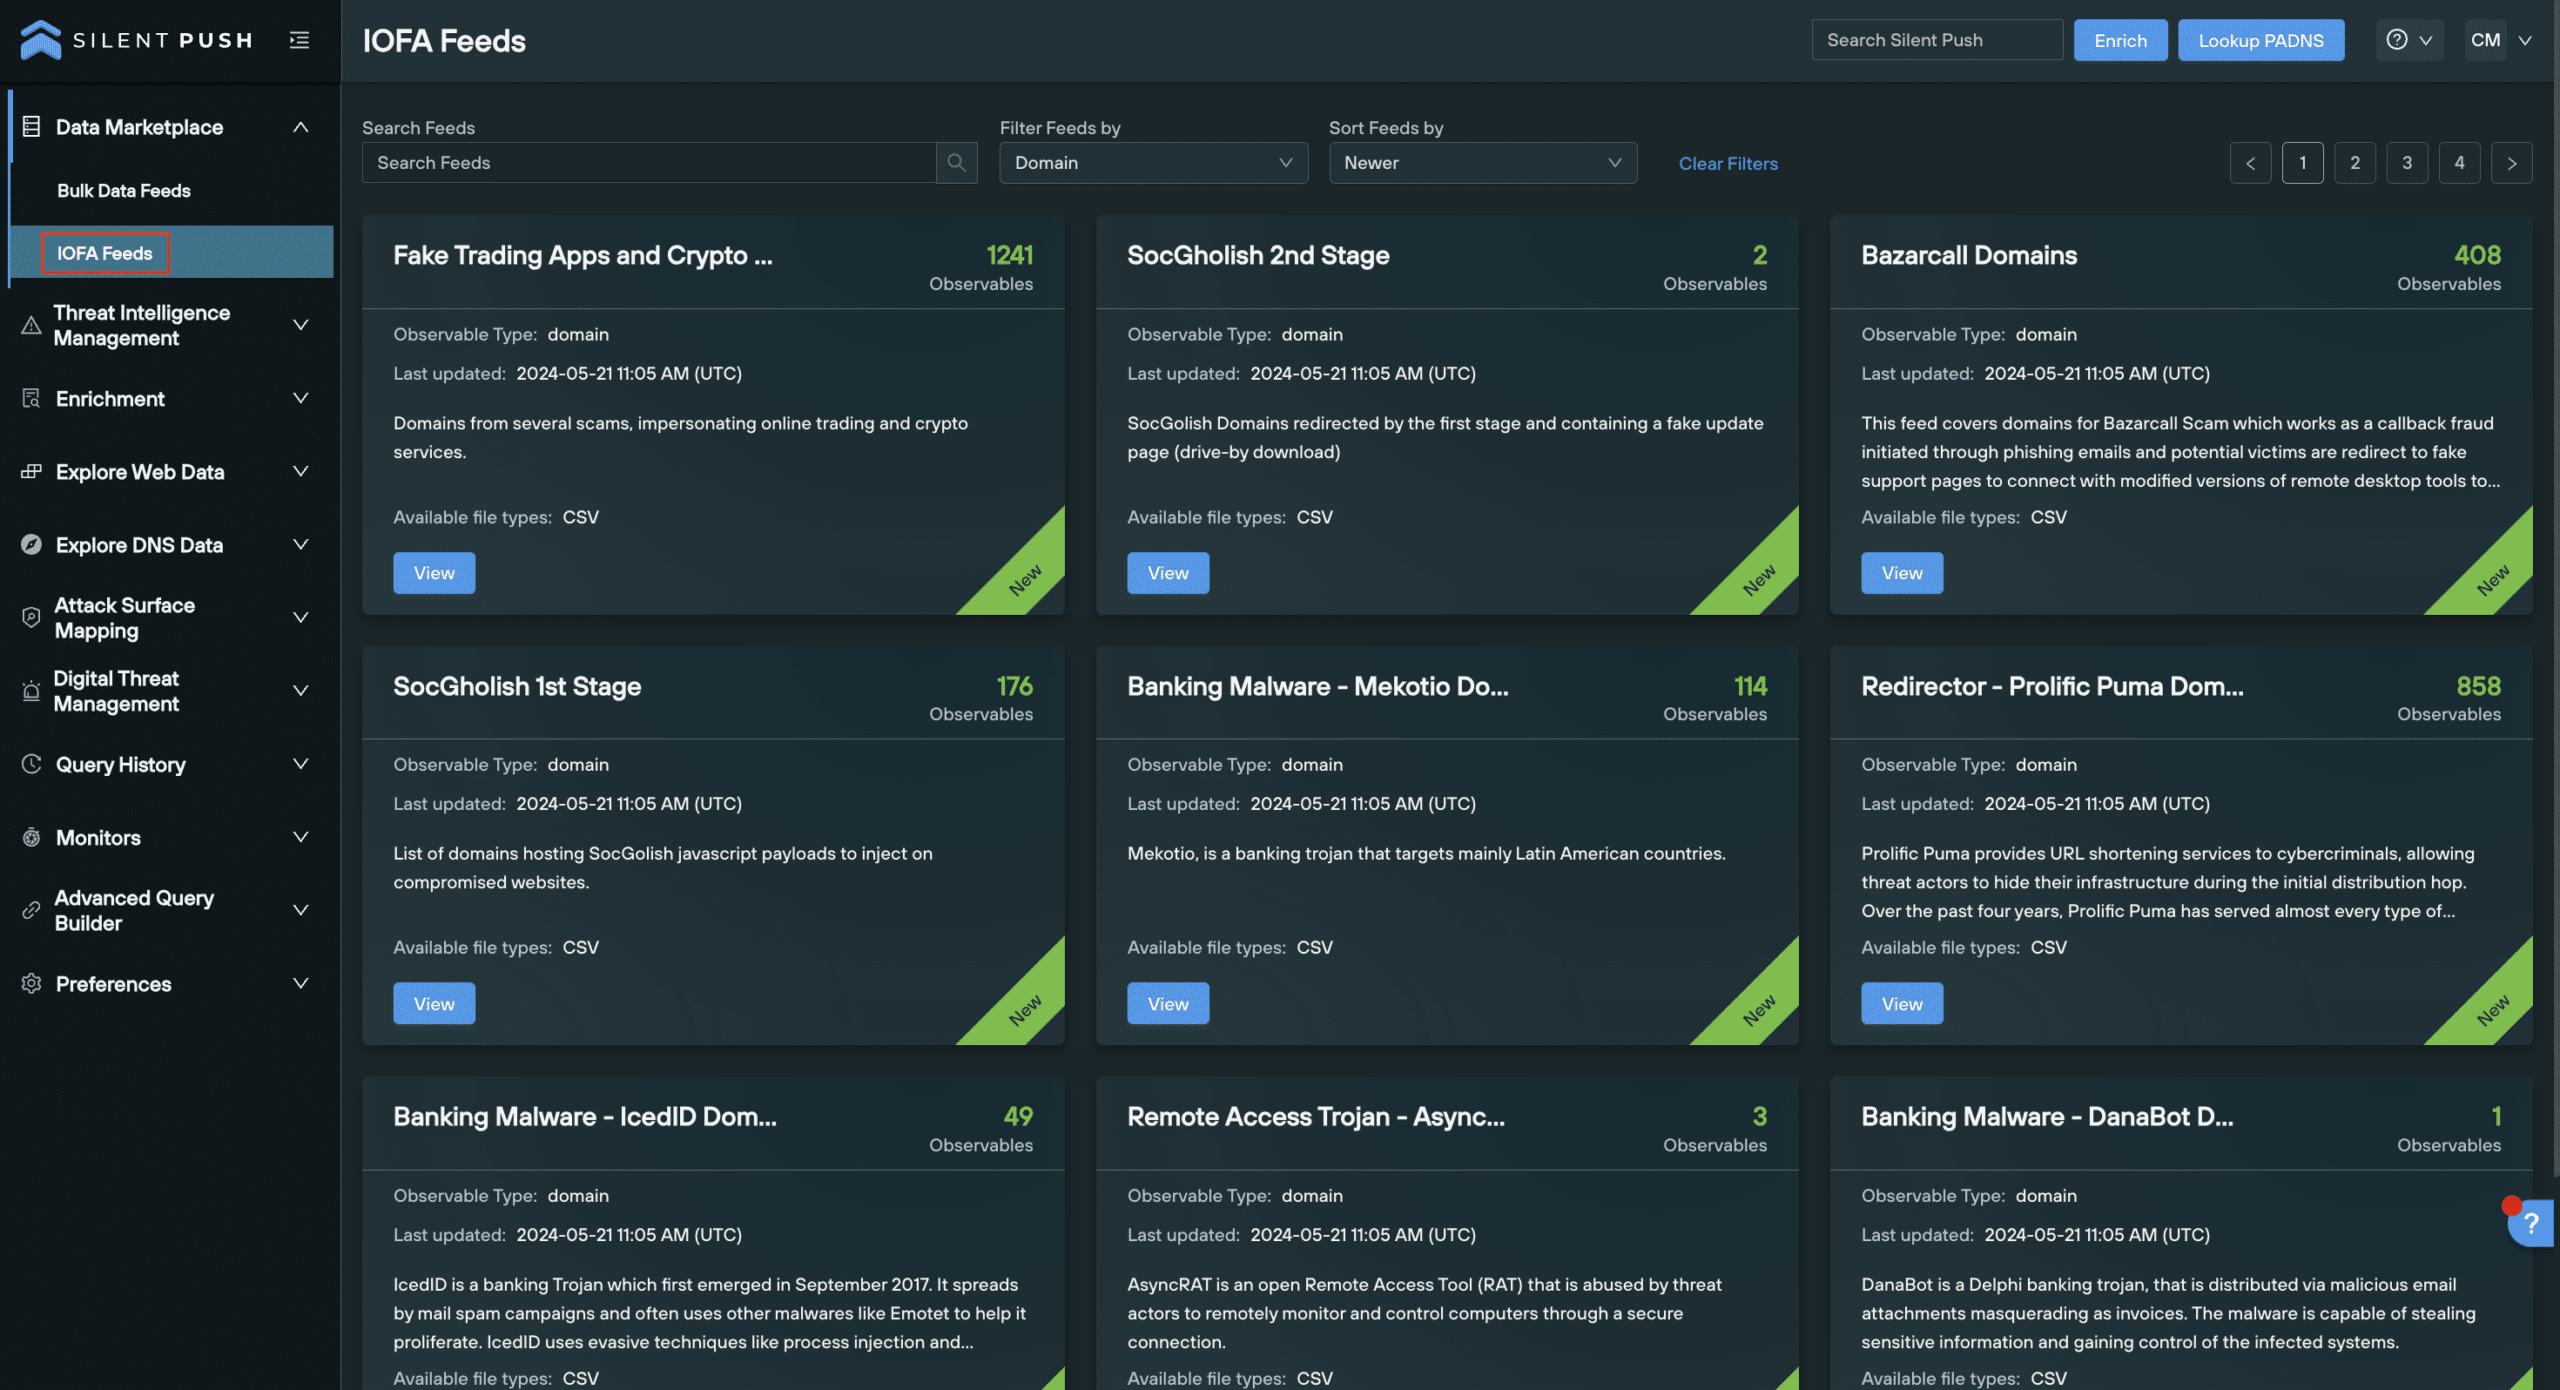
Task: Click the Explore Web Data icon
Action: point(31,471)
